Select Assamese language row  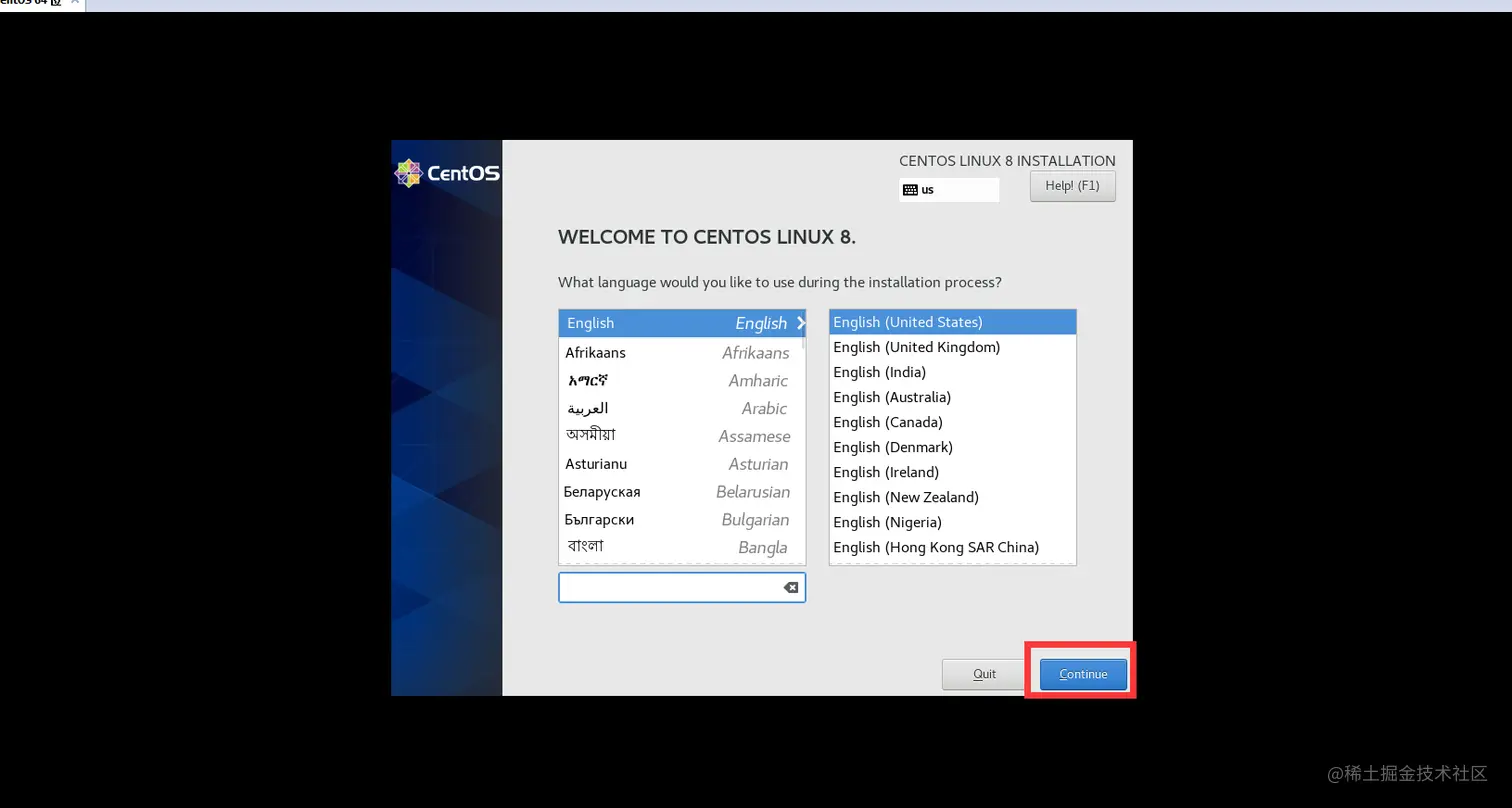(x=681, y=436)
